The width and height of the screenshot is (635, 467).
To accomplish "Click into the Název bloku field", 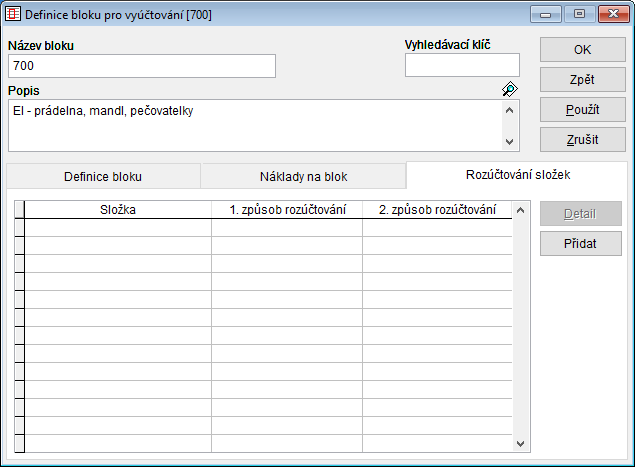I will point(141,66).
